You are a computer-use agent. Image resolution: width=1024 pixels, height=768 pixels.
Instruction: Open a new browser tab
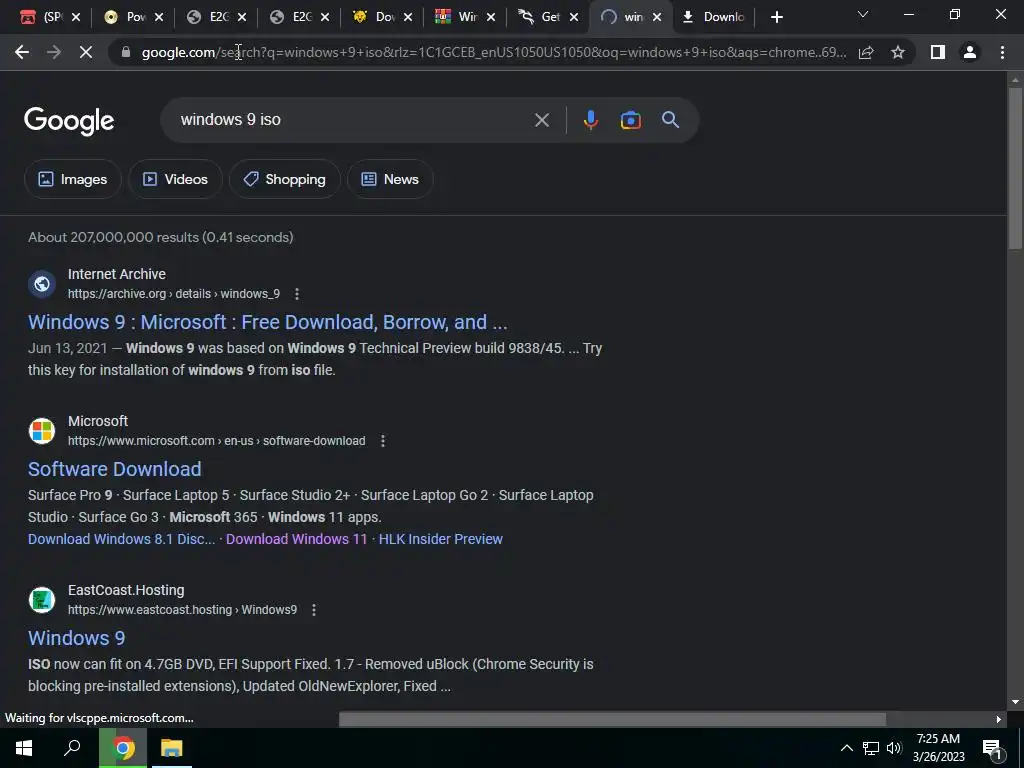click(x=776, y=18)
